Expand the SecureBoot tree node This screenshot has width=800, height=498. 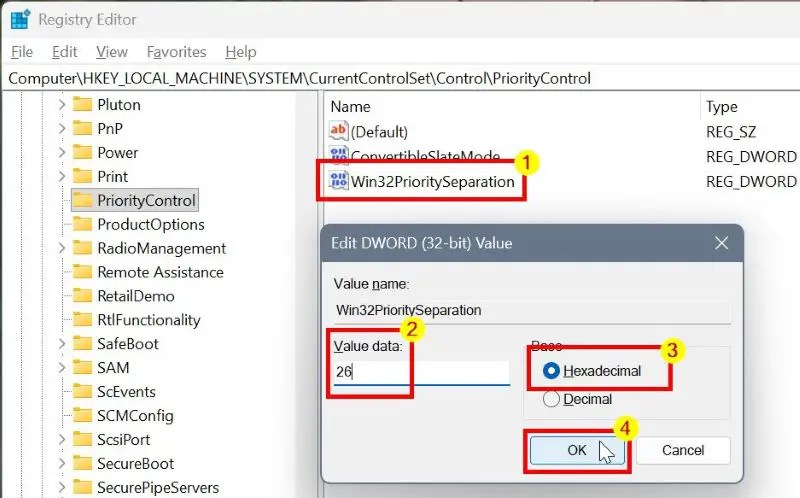point(62,463)
